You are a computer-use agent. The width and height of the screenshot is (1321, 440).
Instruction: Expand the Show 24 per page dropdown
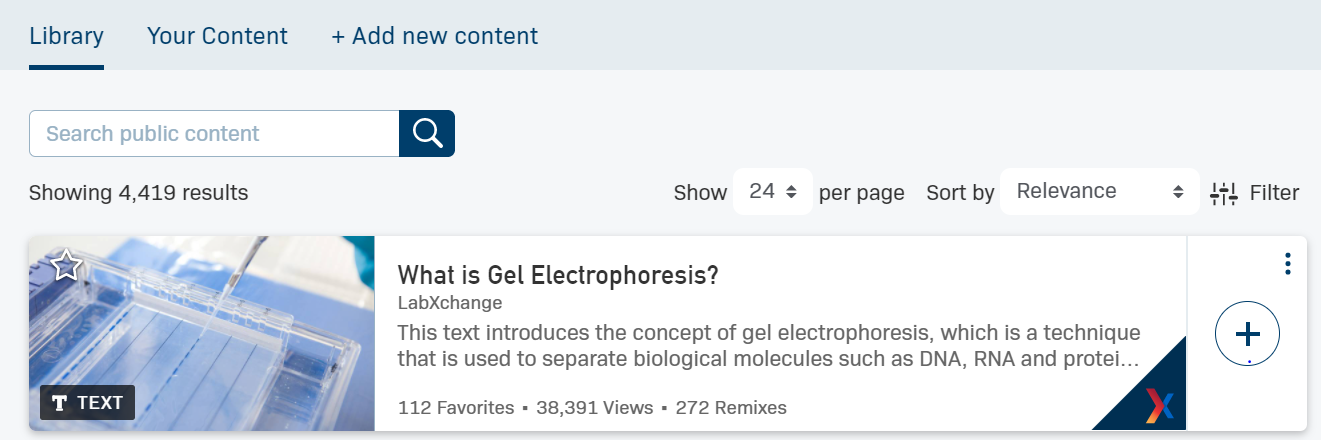772,191
